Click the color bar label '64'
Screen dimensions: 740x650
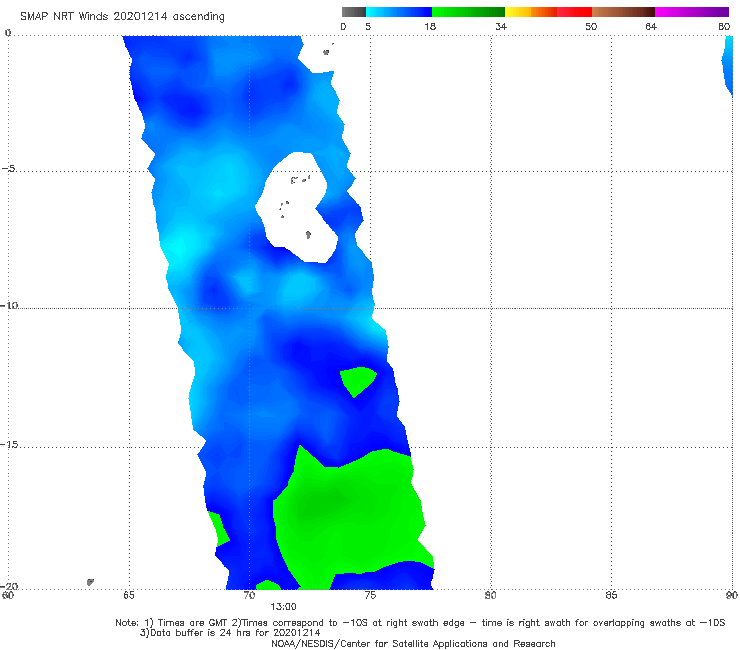651,26
